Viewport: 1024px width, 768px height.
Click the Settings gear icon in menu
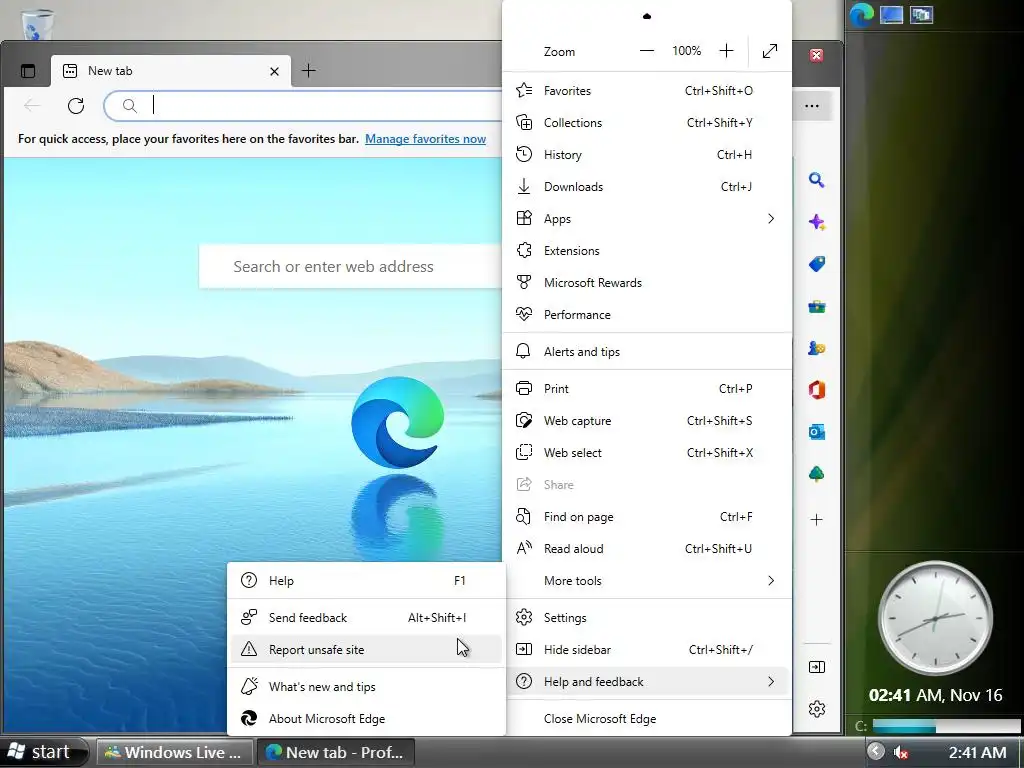pos(524,617)
